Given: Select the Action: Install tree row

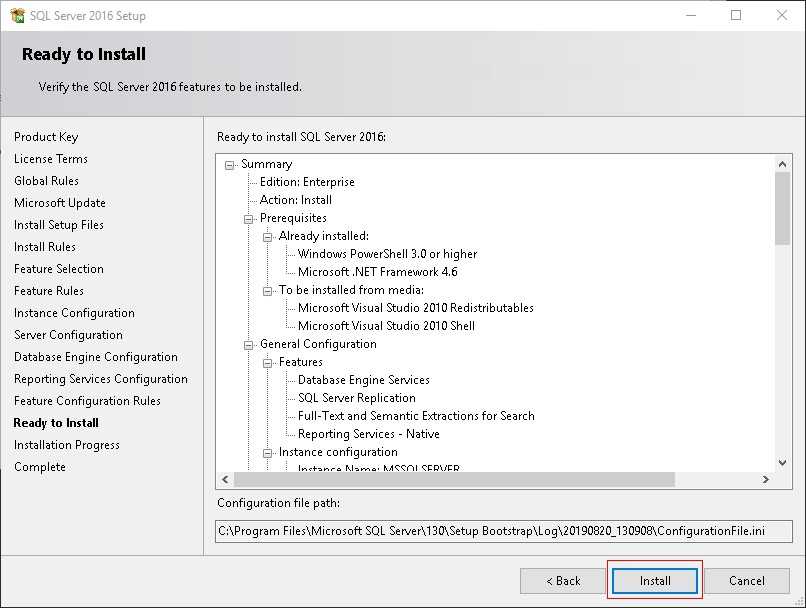Looking at the screenshot, I should coord(296,200).
